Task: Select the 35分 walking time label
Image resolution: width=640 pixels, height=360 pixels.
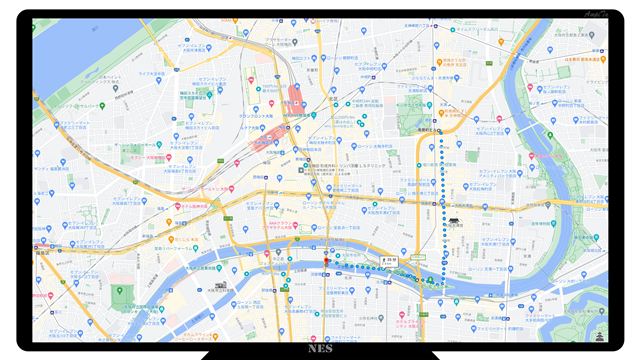Action: point(388,261)
